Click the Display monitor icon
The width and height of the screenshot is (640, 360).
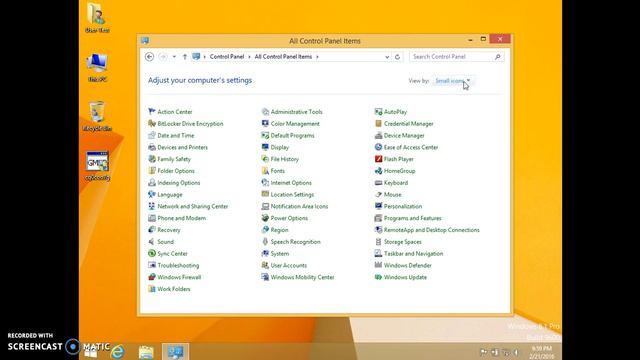coord(265,147)
